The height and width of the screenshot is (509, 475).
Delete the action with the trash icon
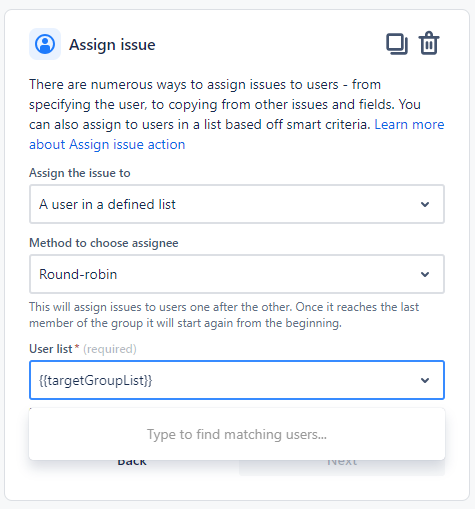(429, 43)
